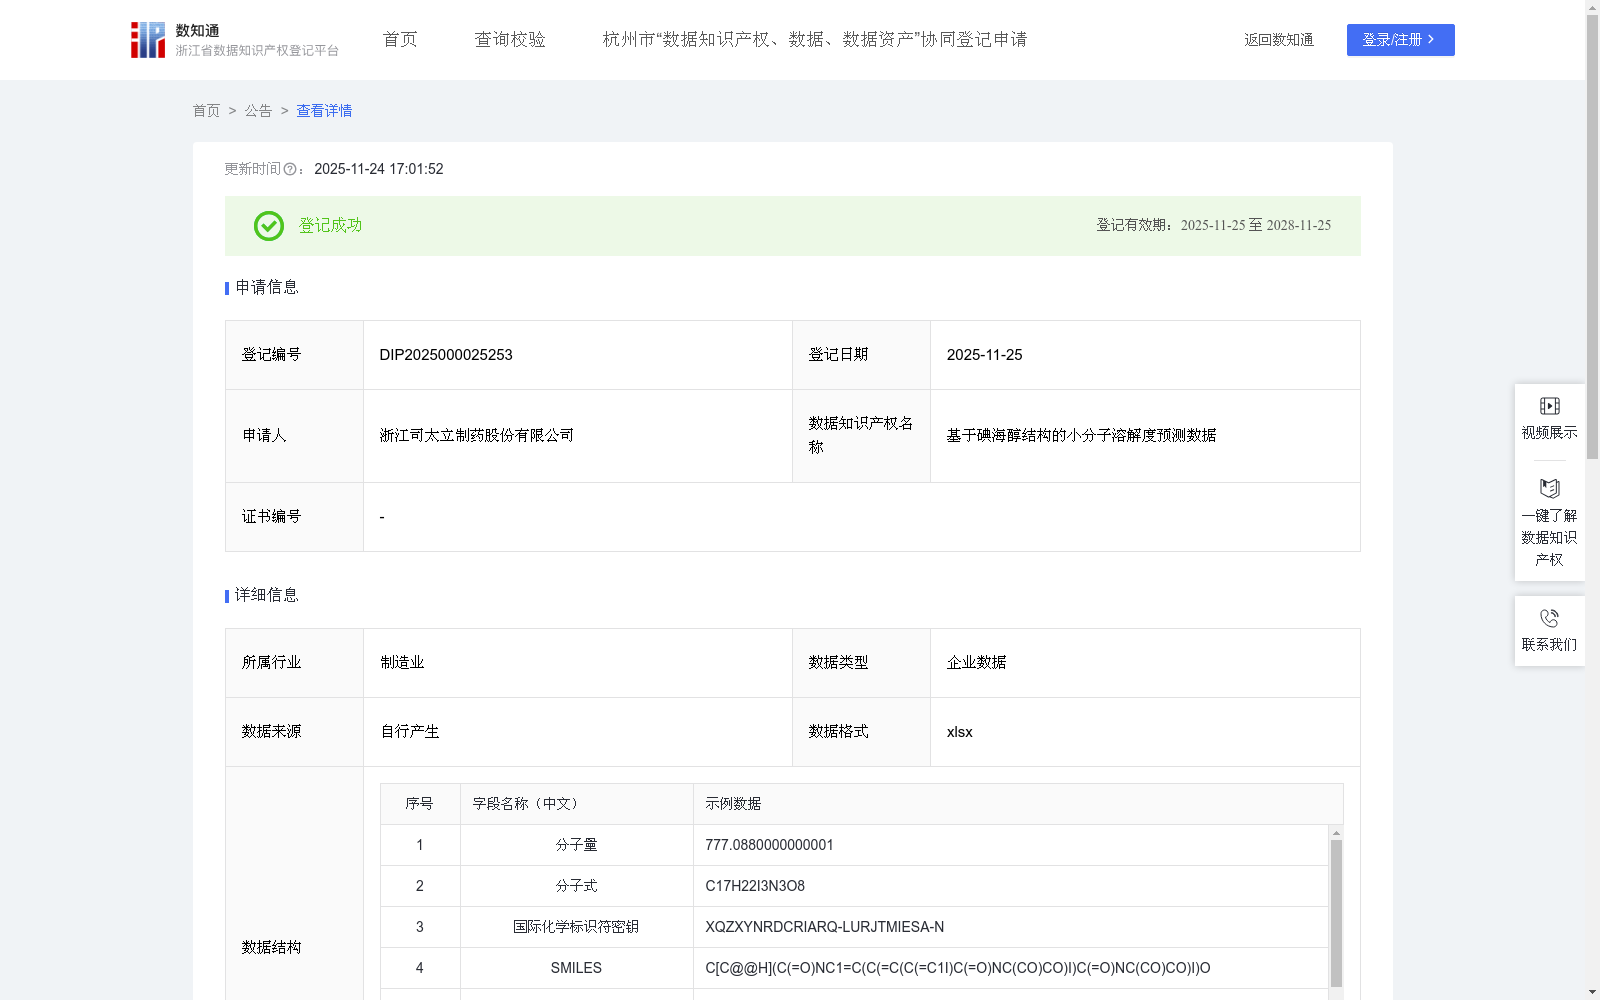Click the 登录/注册 button

1400,40
